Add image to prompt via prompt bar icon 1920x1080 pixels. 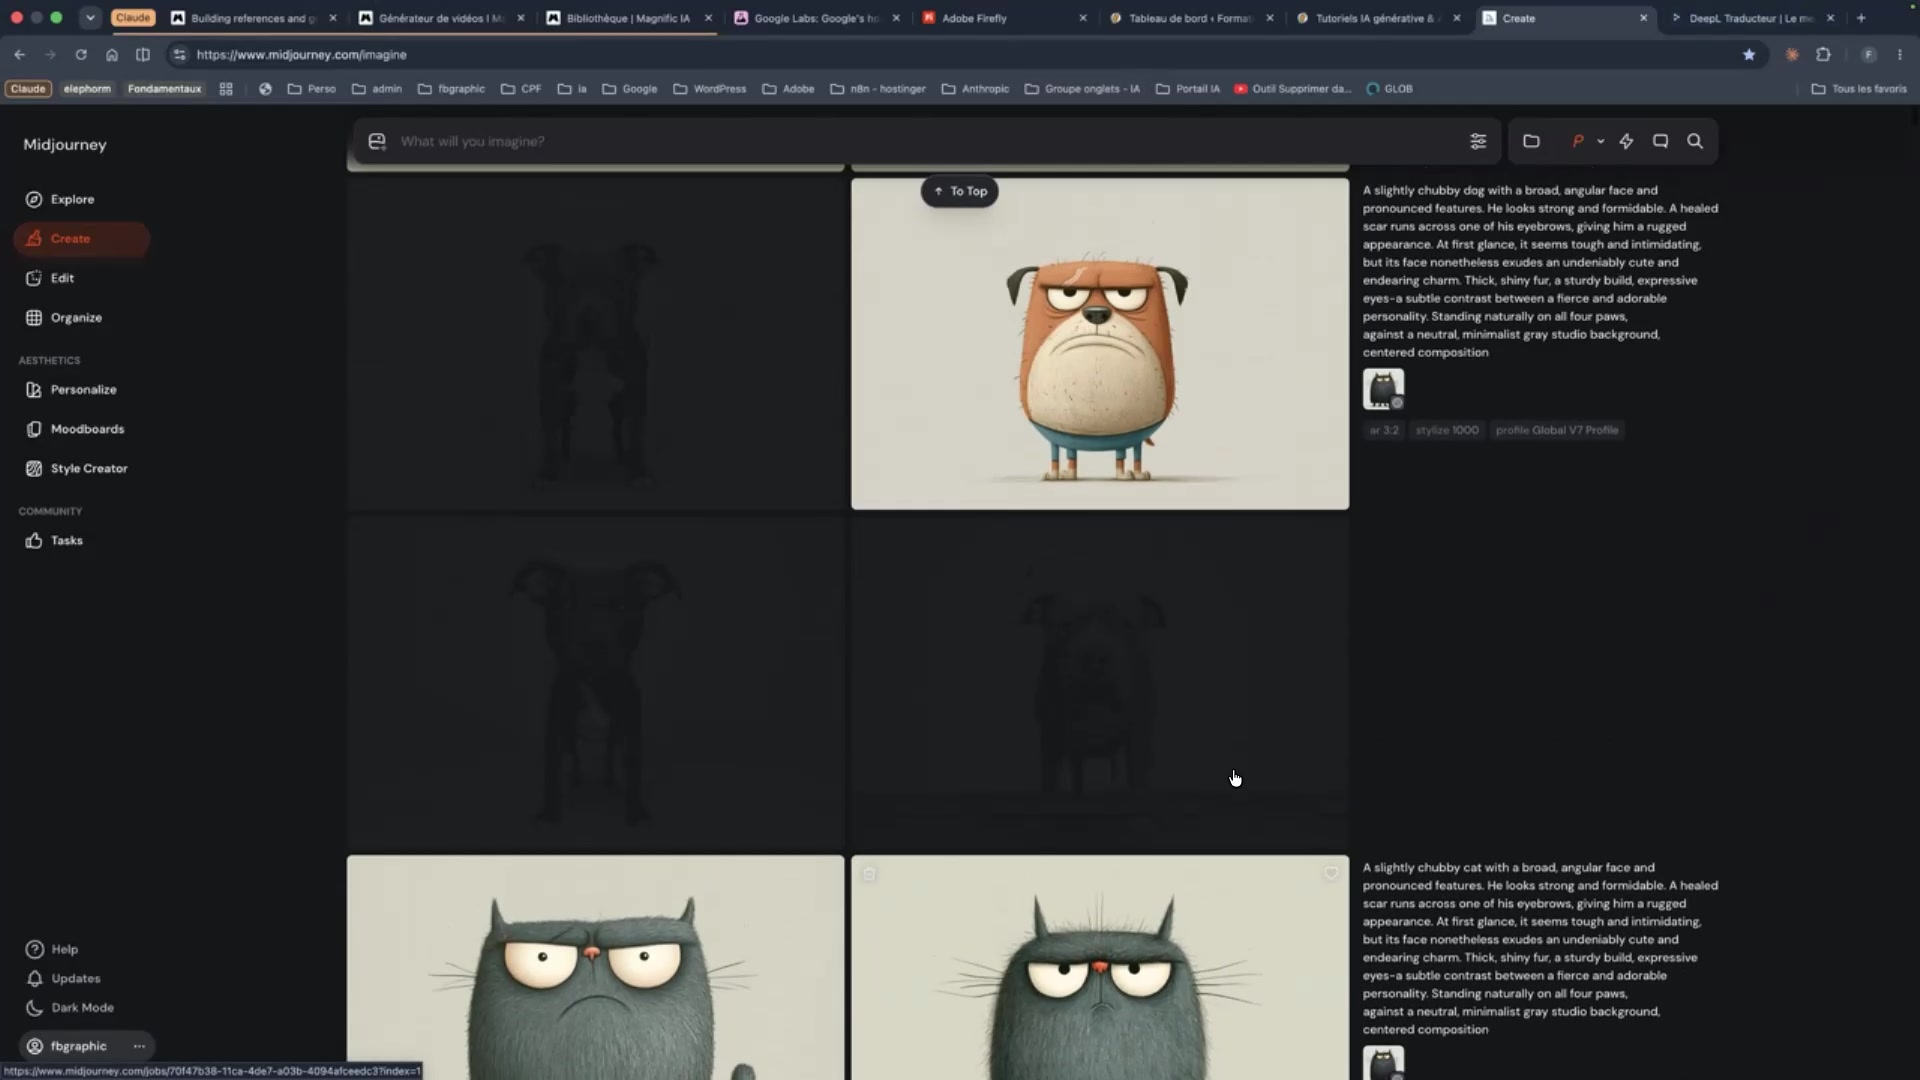[x=377, y=141]
